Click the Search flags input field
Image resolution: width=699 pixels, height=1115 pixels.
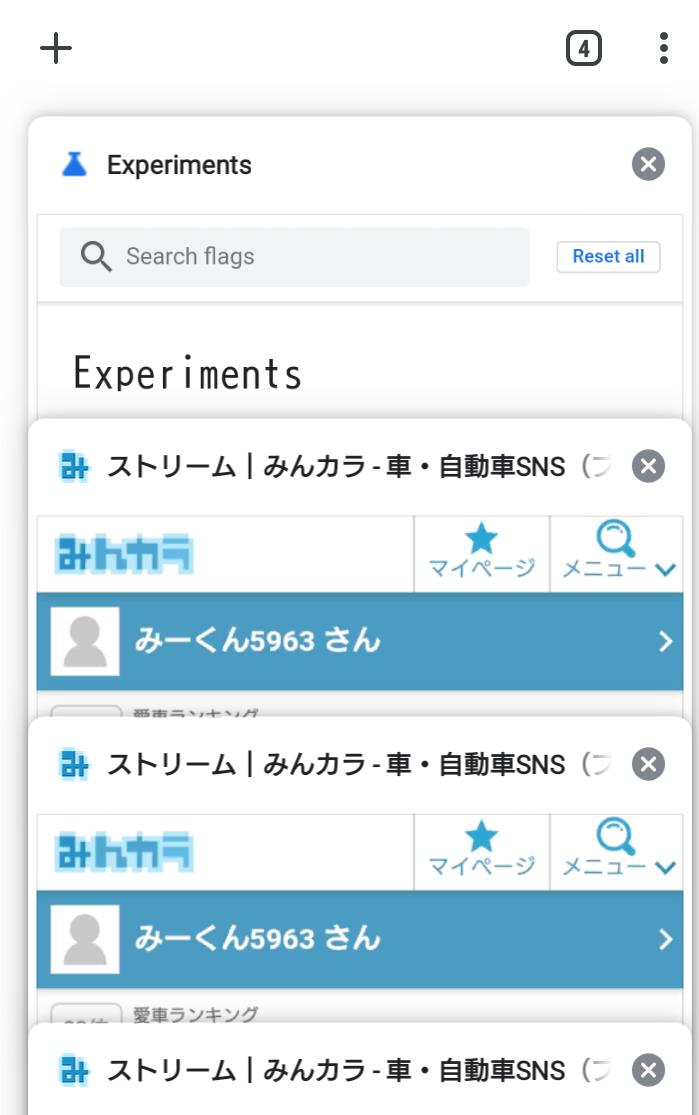[294, 257]
